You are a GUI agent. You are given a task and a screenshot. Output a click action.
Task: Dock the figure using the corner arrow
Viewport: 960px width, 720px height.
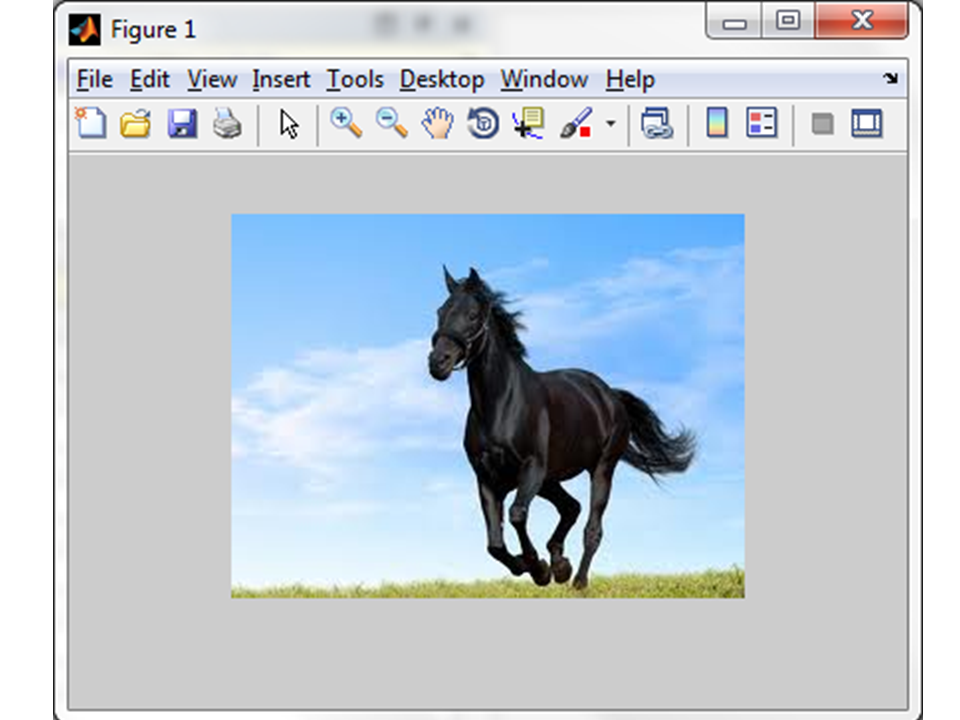coord(891,78)
